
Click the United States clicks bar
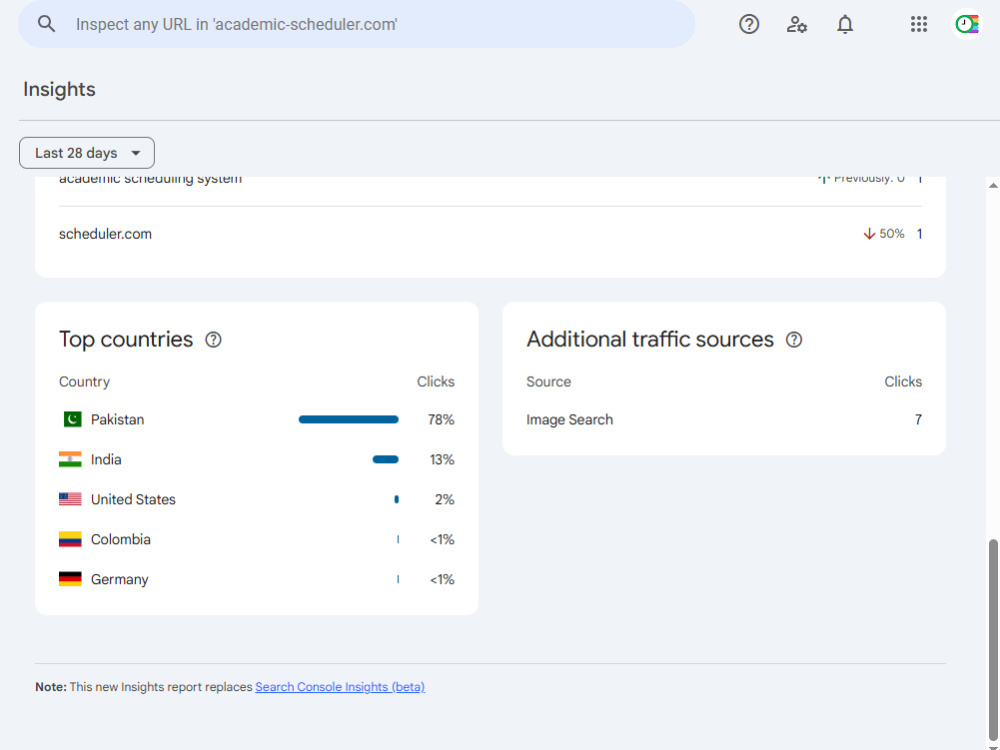click(397, 499)
